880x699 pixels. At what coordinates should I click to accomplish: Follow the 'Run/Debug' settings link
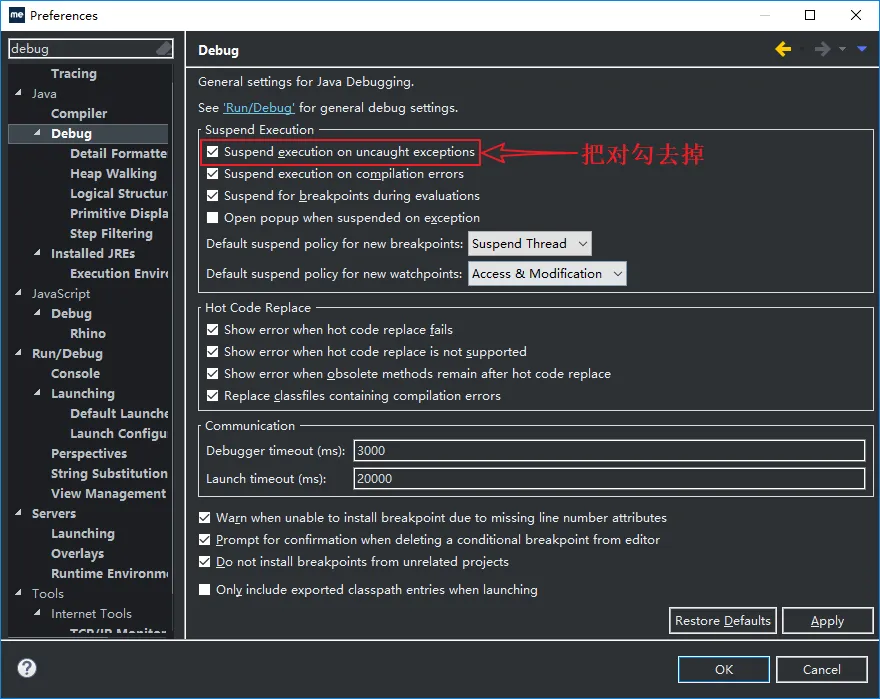click(259, 108)
